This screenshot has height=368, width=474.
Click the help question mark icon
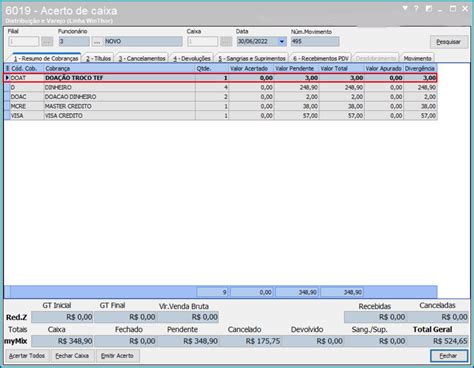(x=416, y=9)
